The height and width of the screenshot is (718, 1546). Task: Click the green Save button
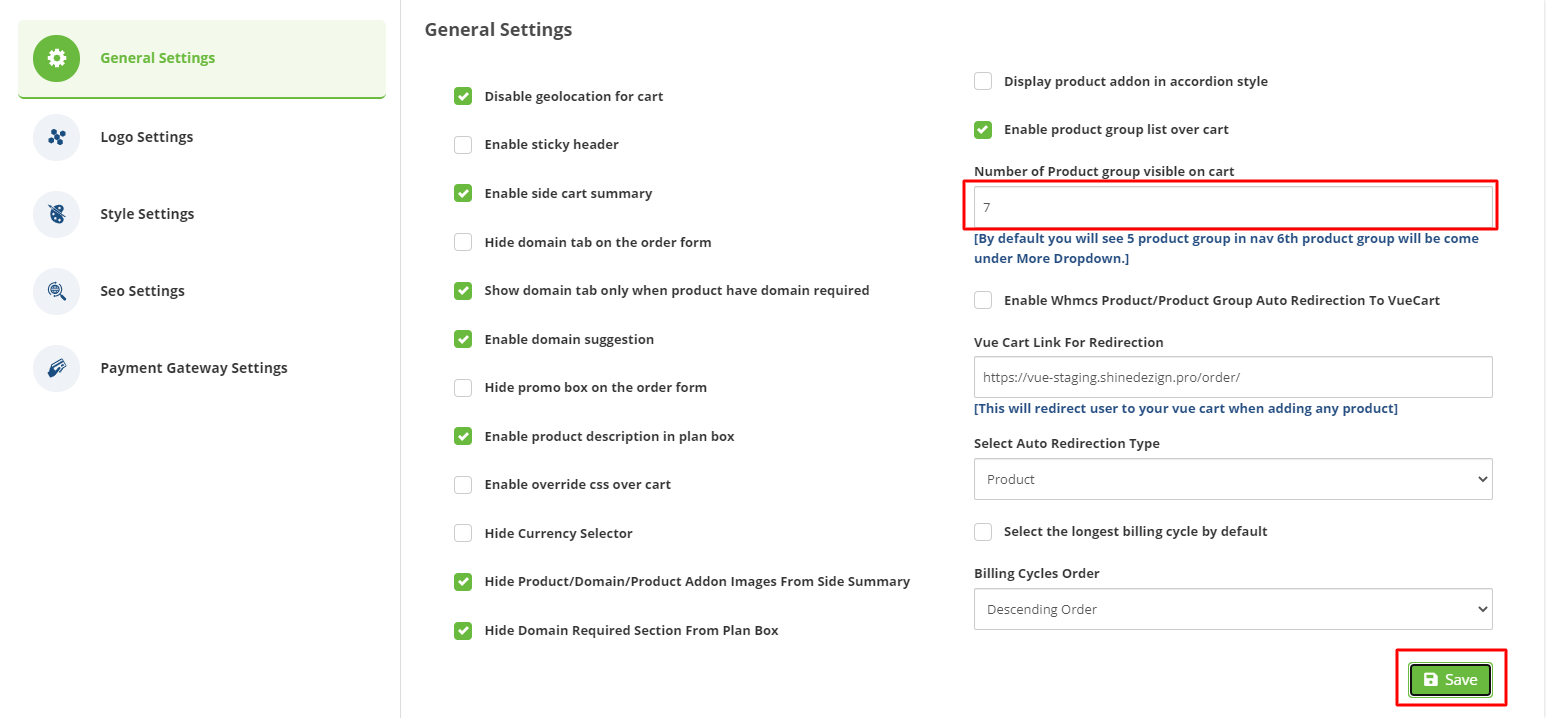(x=1450, y=680)
